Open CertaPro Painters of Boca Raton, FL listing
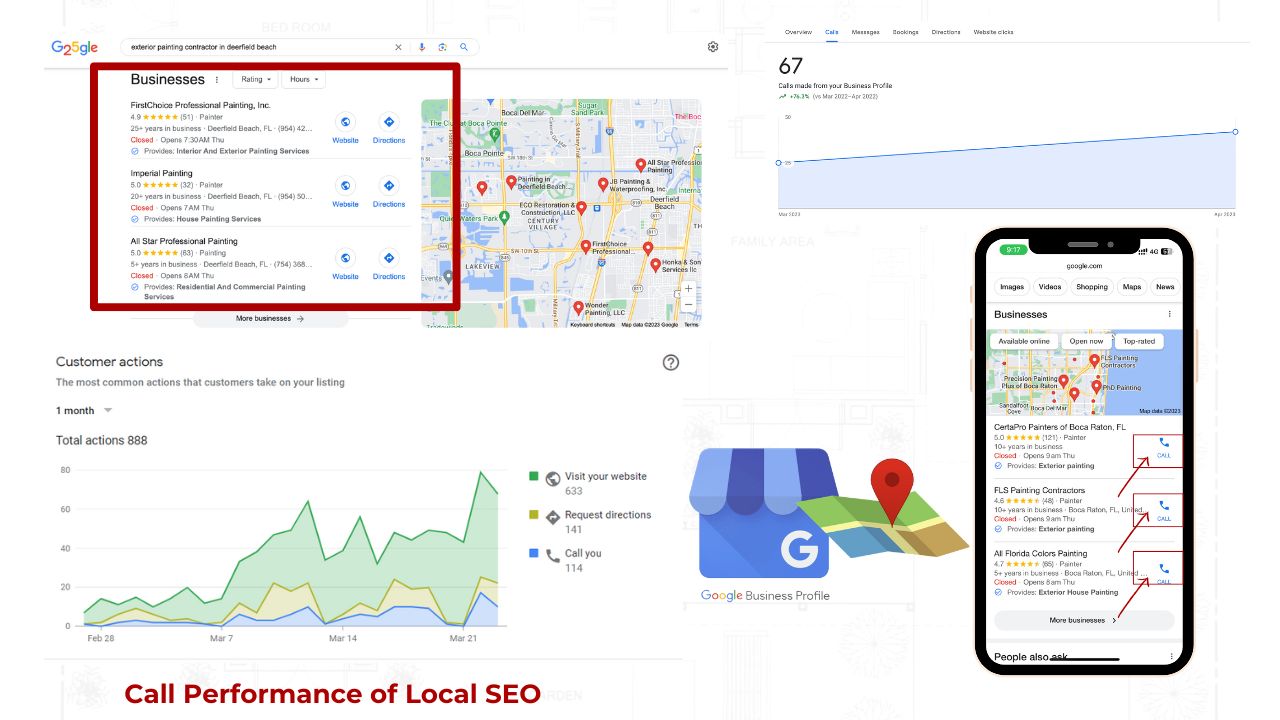 (x=1059, y=427)
